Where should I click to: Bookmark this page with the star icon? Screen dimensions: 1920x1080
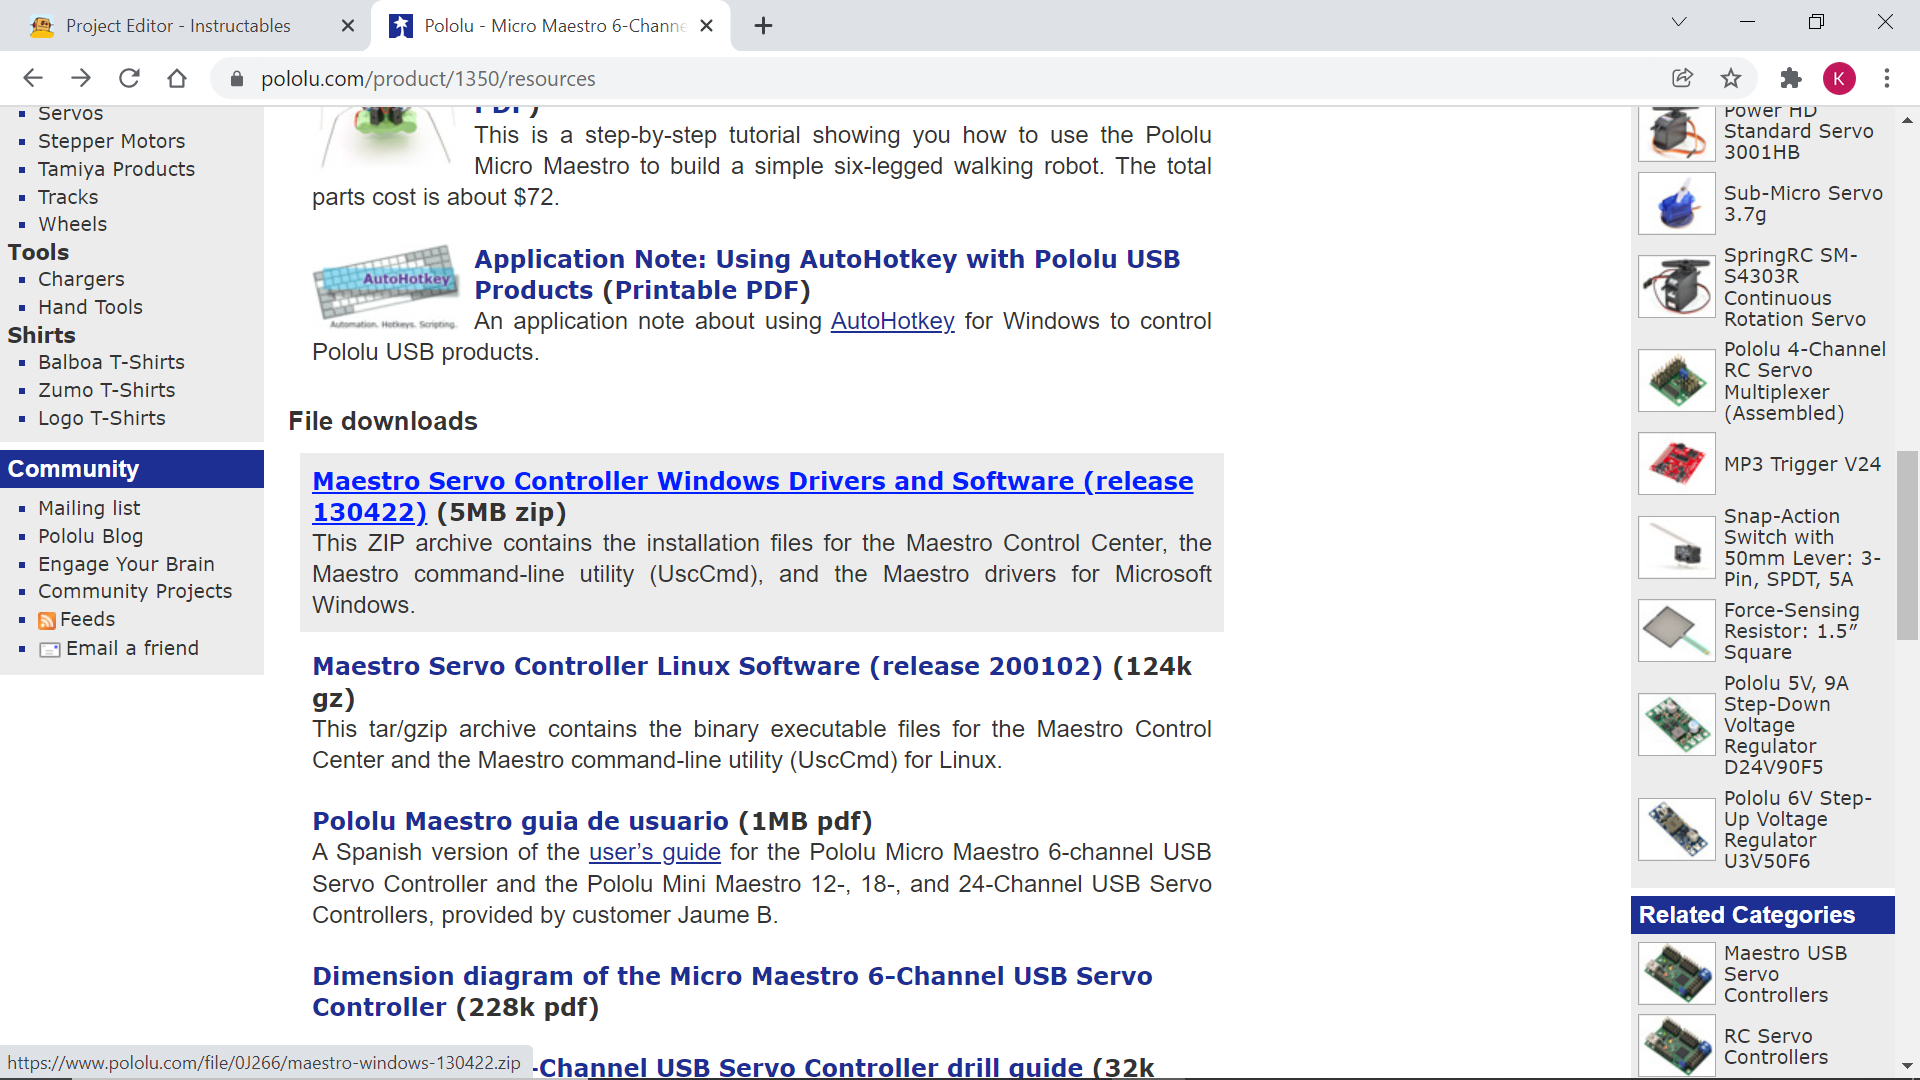pyautogui.click(x=1731, y=78)
